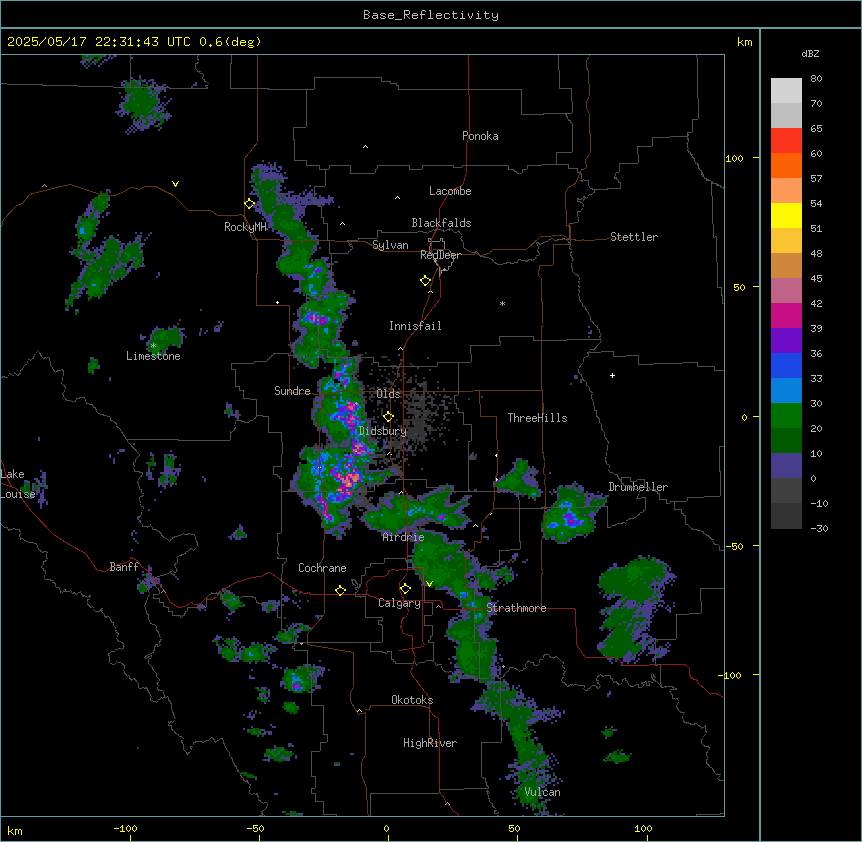Click the Sylvan label

pos(390,245)
